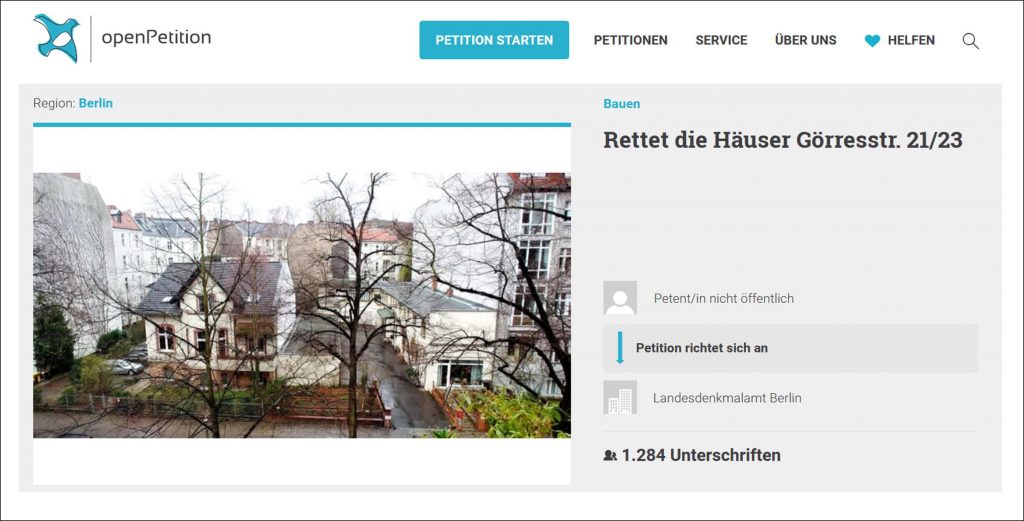Click Landesdenkmalamt Berlin recipient name
1024x521 pixels.
pyautogui.click(x=727, y=398)
